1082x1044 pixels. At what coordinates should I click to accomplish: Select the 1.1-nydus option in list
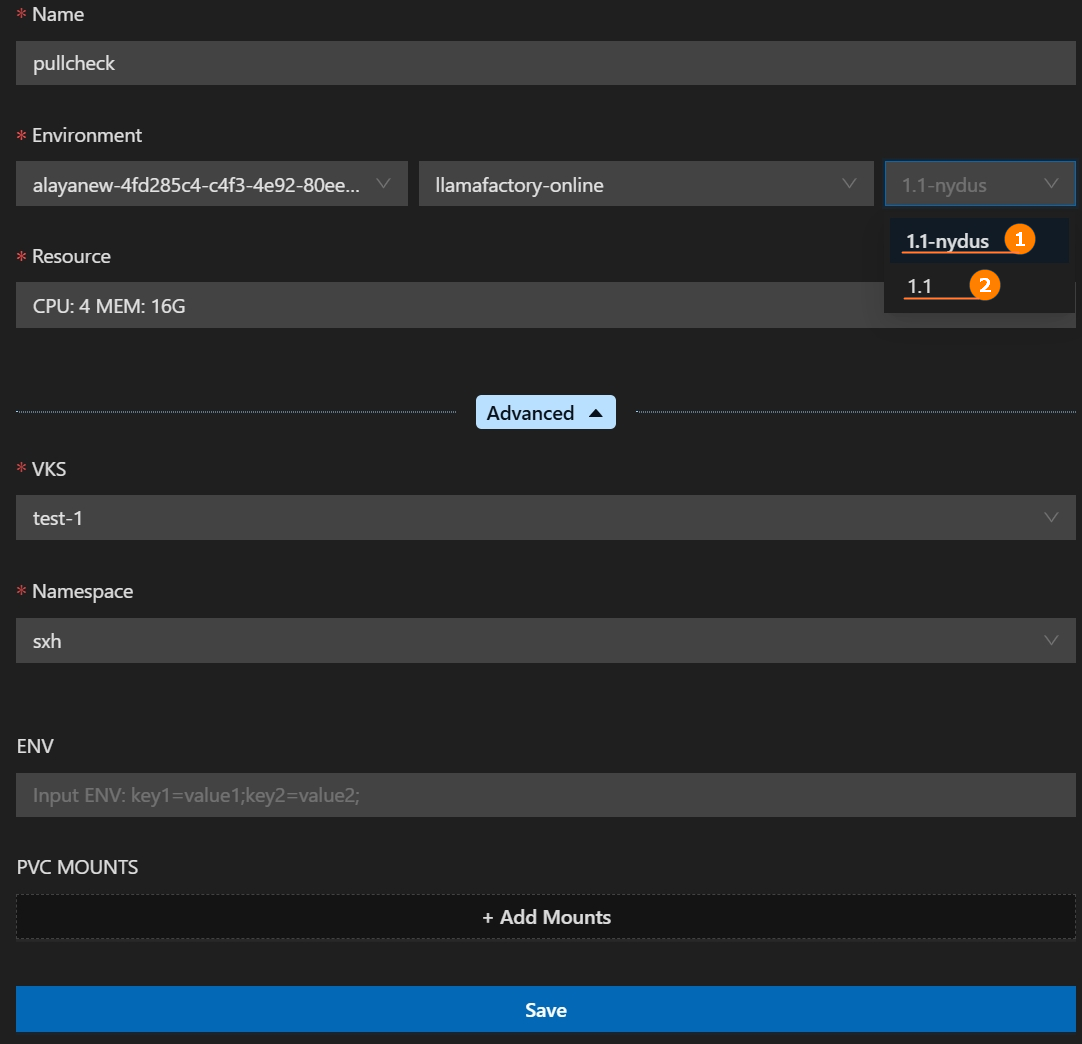click(979, 241)
